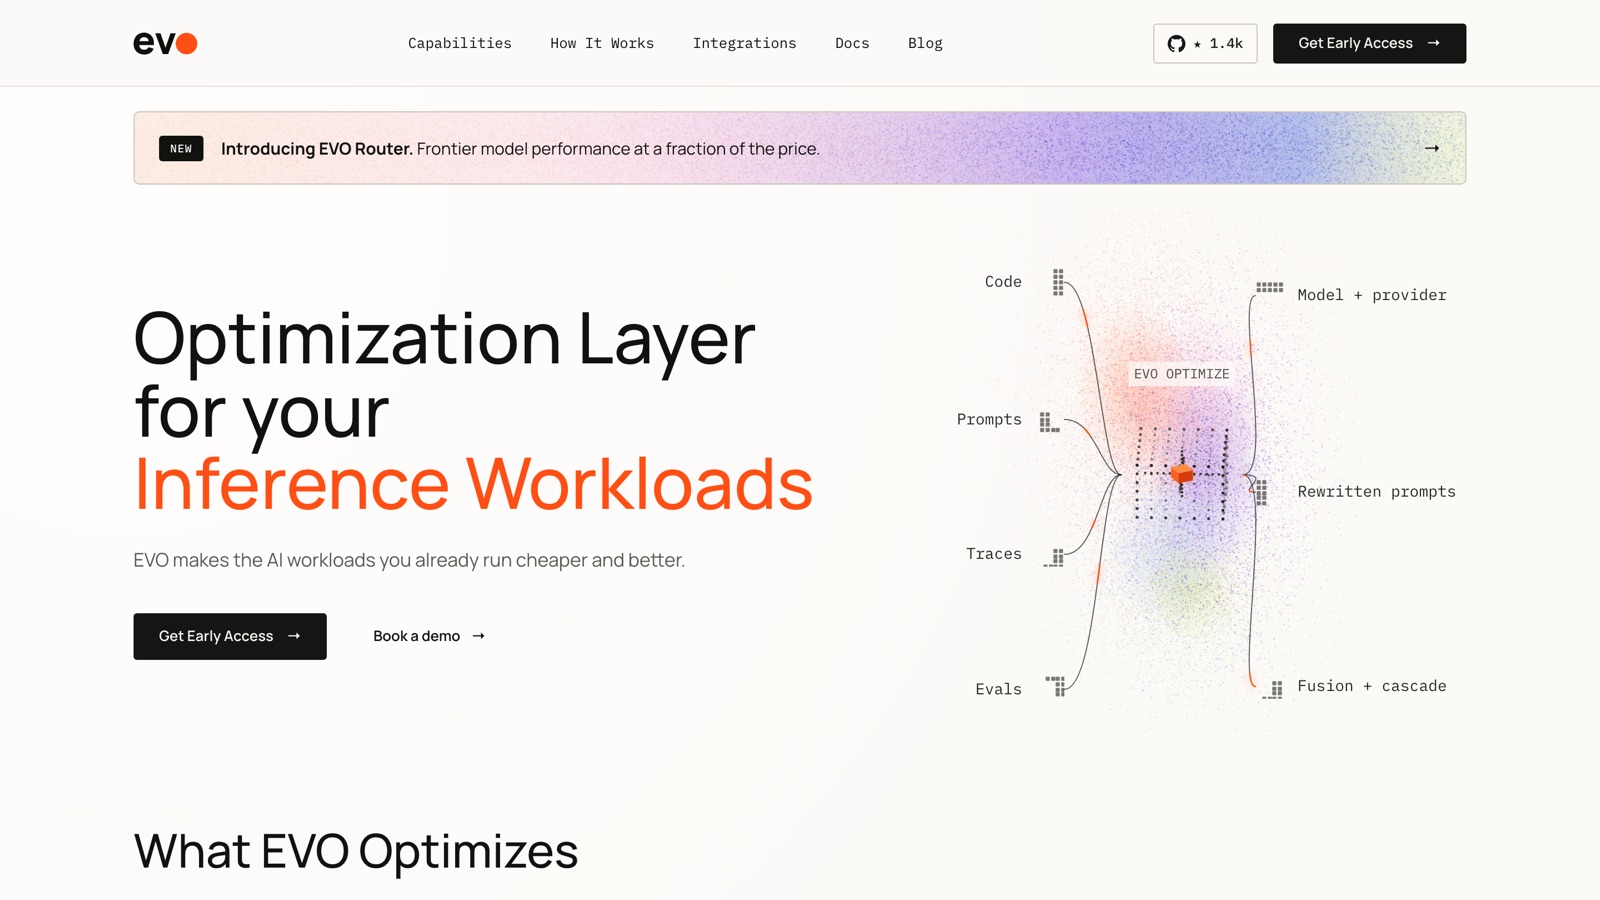This screenshot has width=1600, height=900.
Task: Click the EVO makes the AI workloads tagline
Action: [x=409, y=560]
